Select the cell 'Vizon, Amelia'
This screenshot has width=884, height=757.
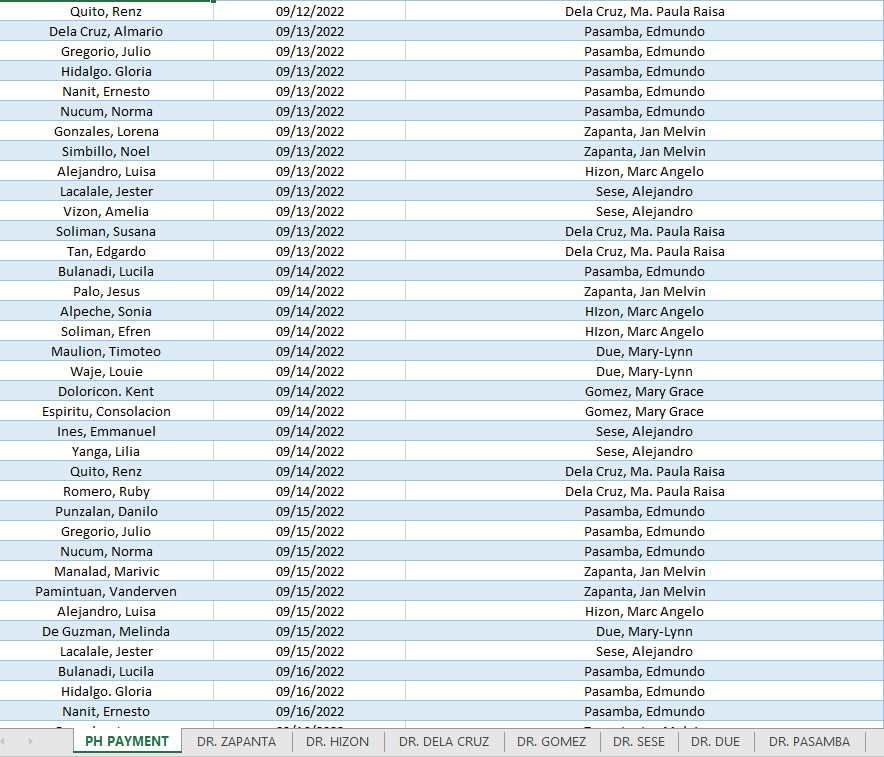pos(106,211)
